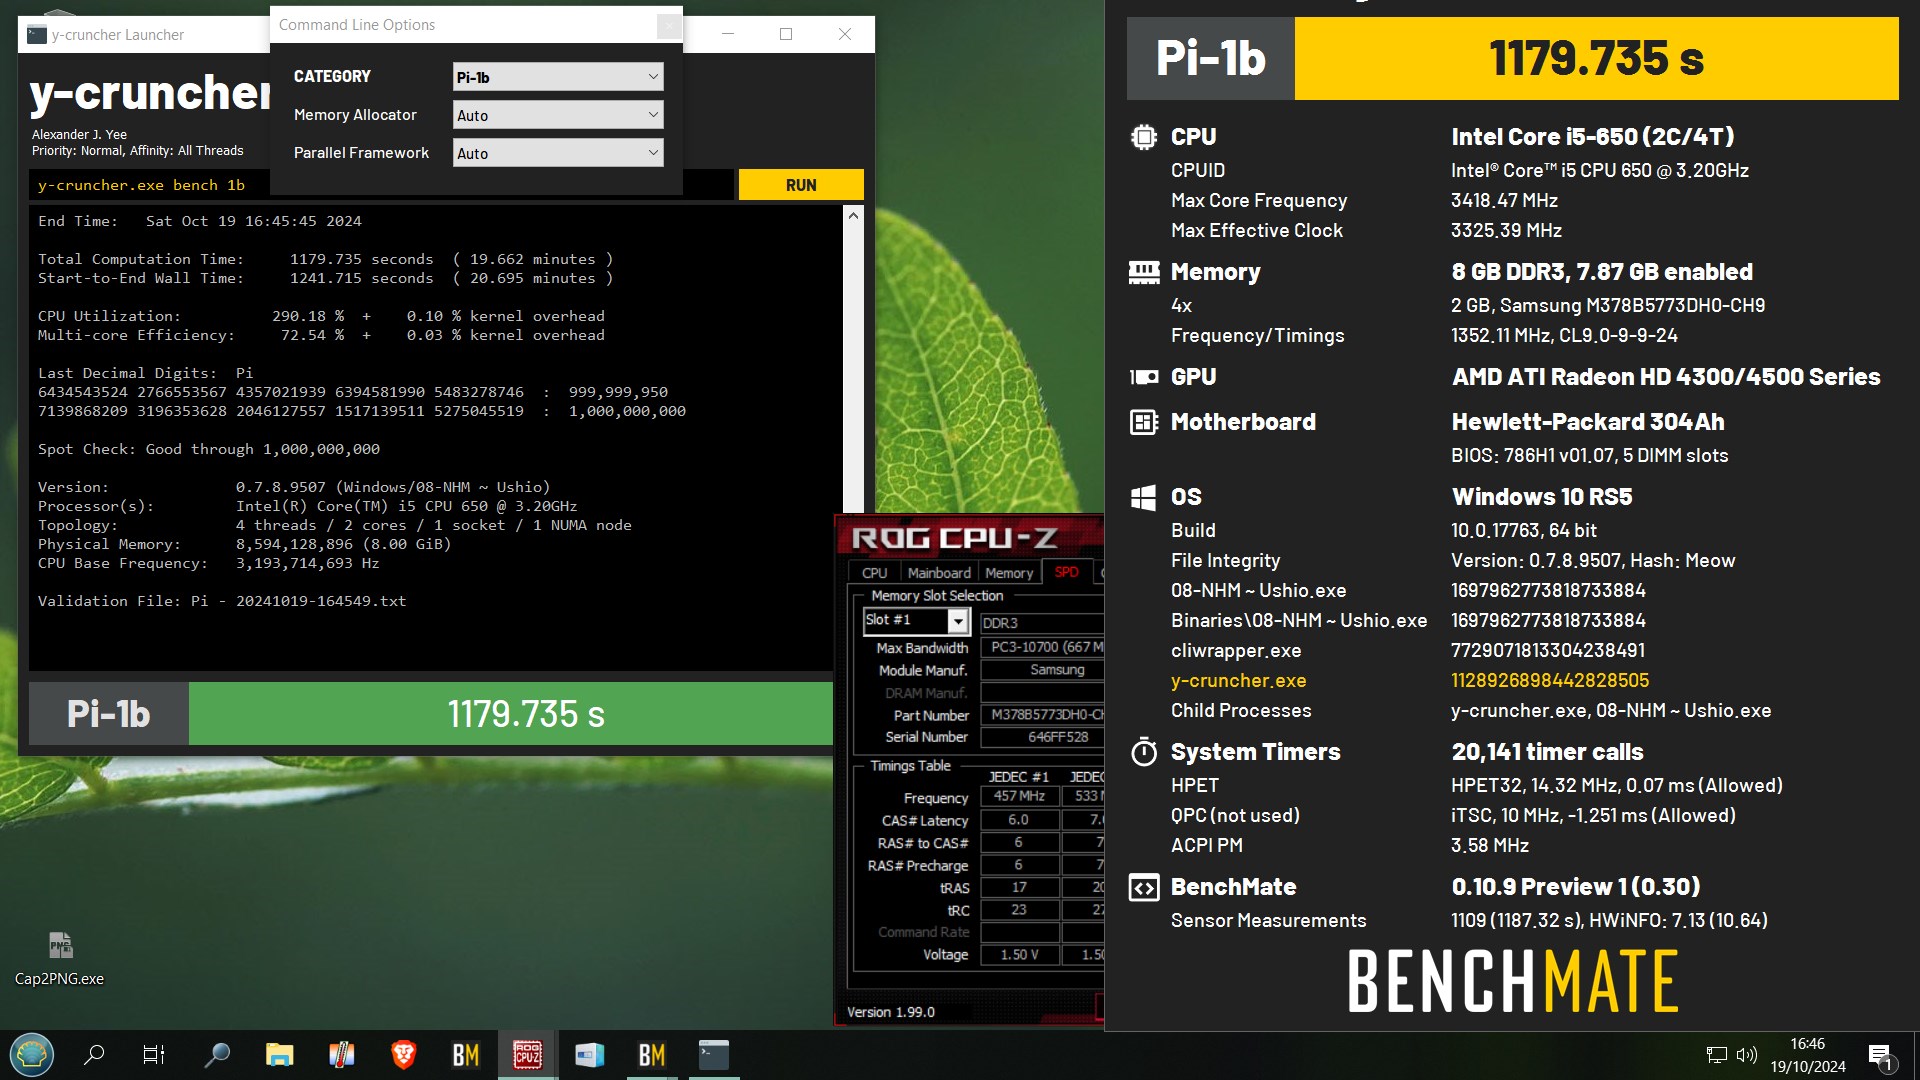Viewport: 1920px width, 1080px height.
Task: Click the yellow y-cruncher.exe hash entry
Action: click(1549, 681)
